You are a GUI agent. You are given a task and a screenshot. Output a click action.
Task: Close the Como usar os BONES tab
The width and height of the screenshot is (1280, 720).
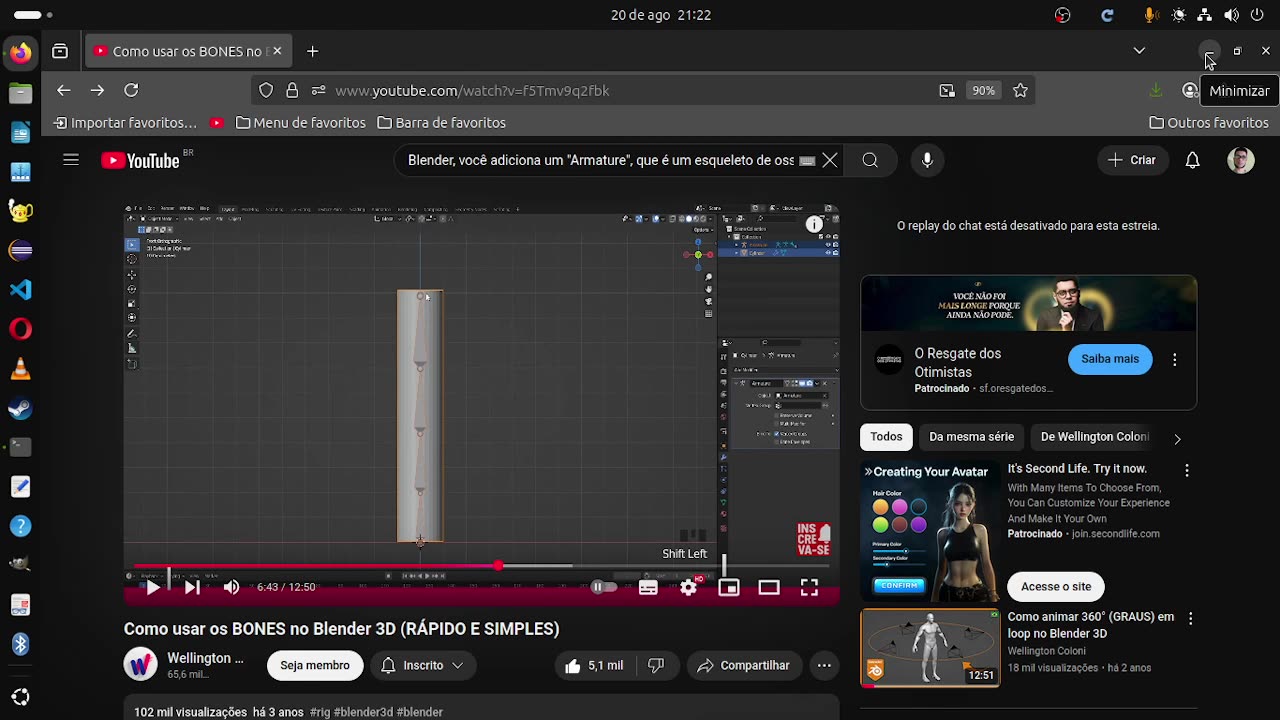(x=277, y=51)
